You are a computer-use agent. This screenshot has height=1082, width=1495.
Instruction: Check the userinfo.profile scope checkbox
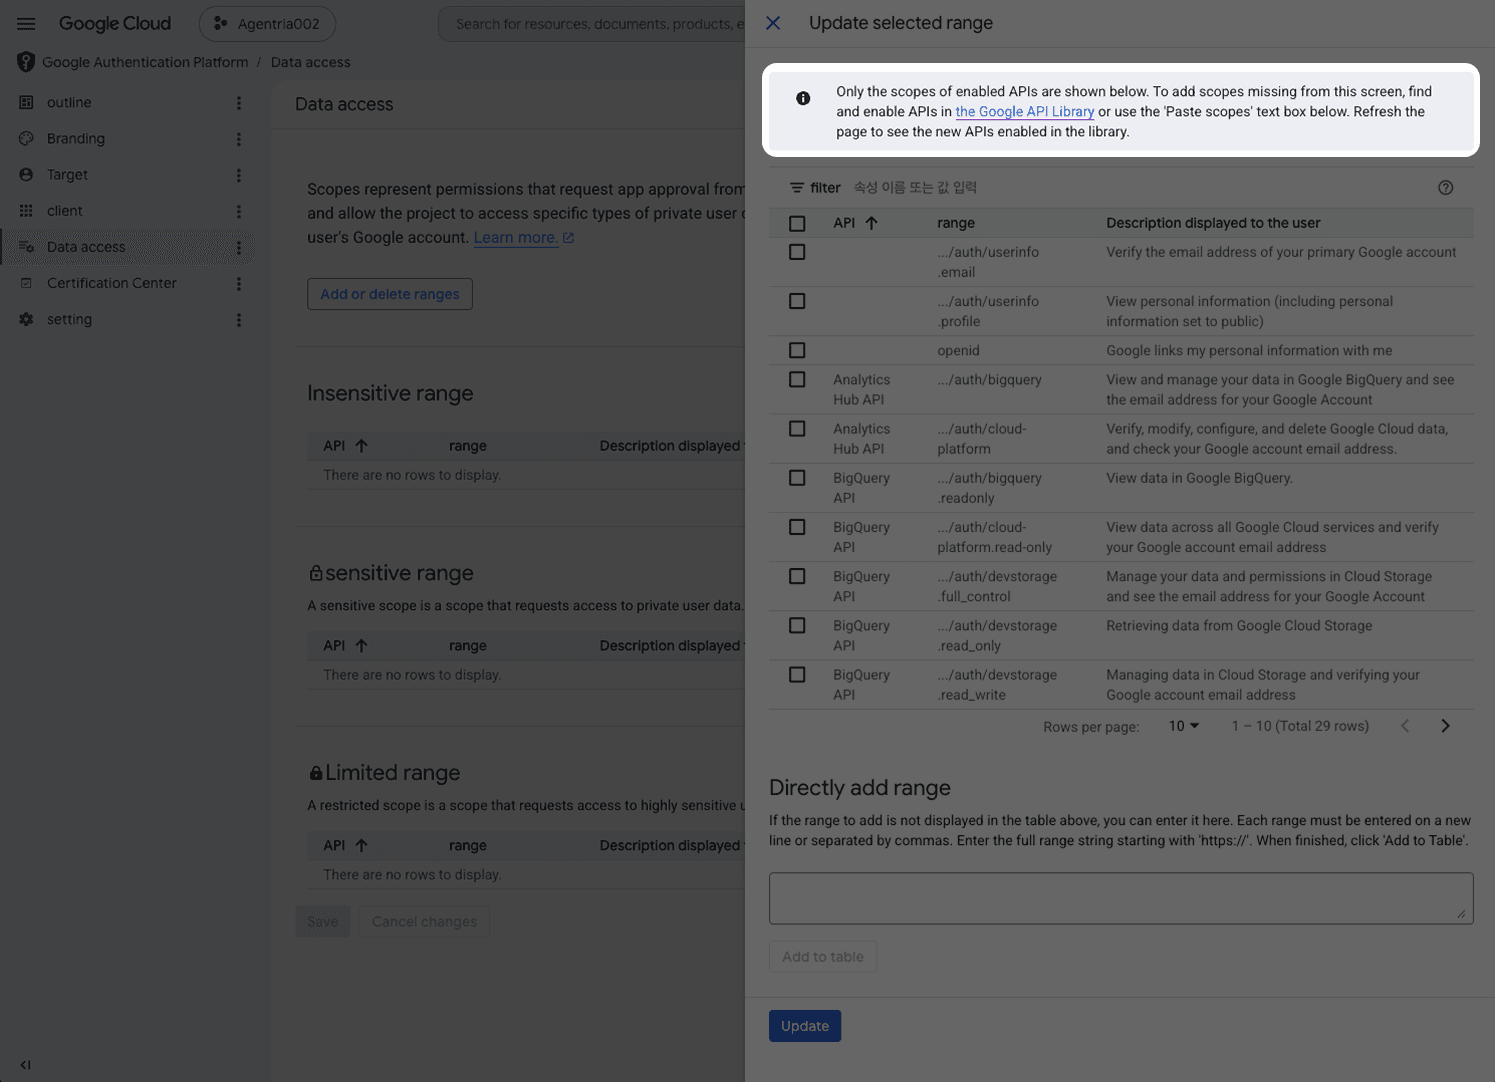(797, 301)
